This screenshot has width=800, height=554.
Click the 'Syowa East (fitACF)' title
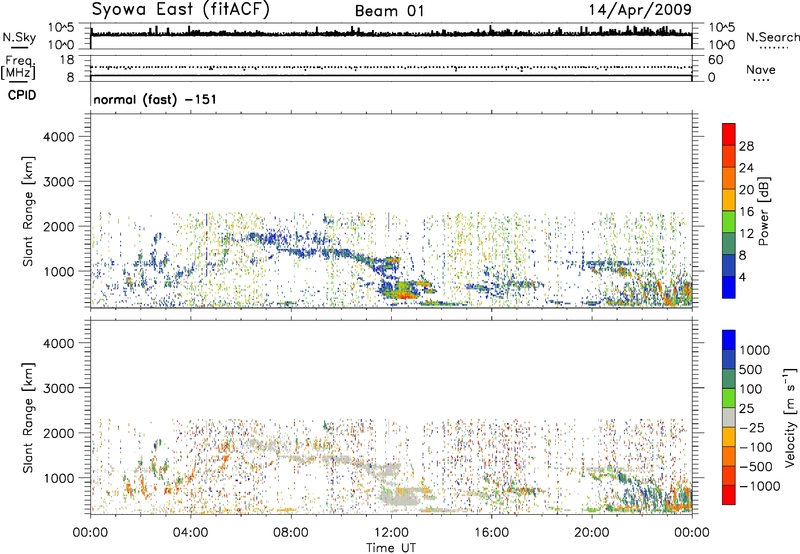[x=180, y=9]
